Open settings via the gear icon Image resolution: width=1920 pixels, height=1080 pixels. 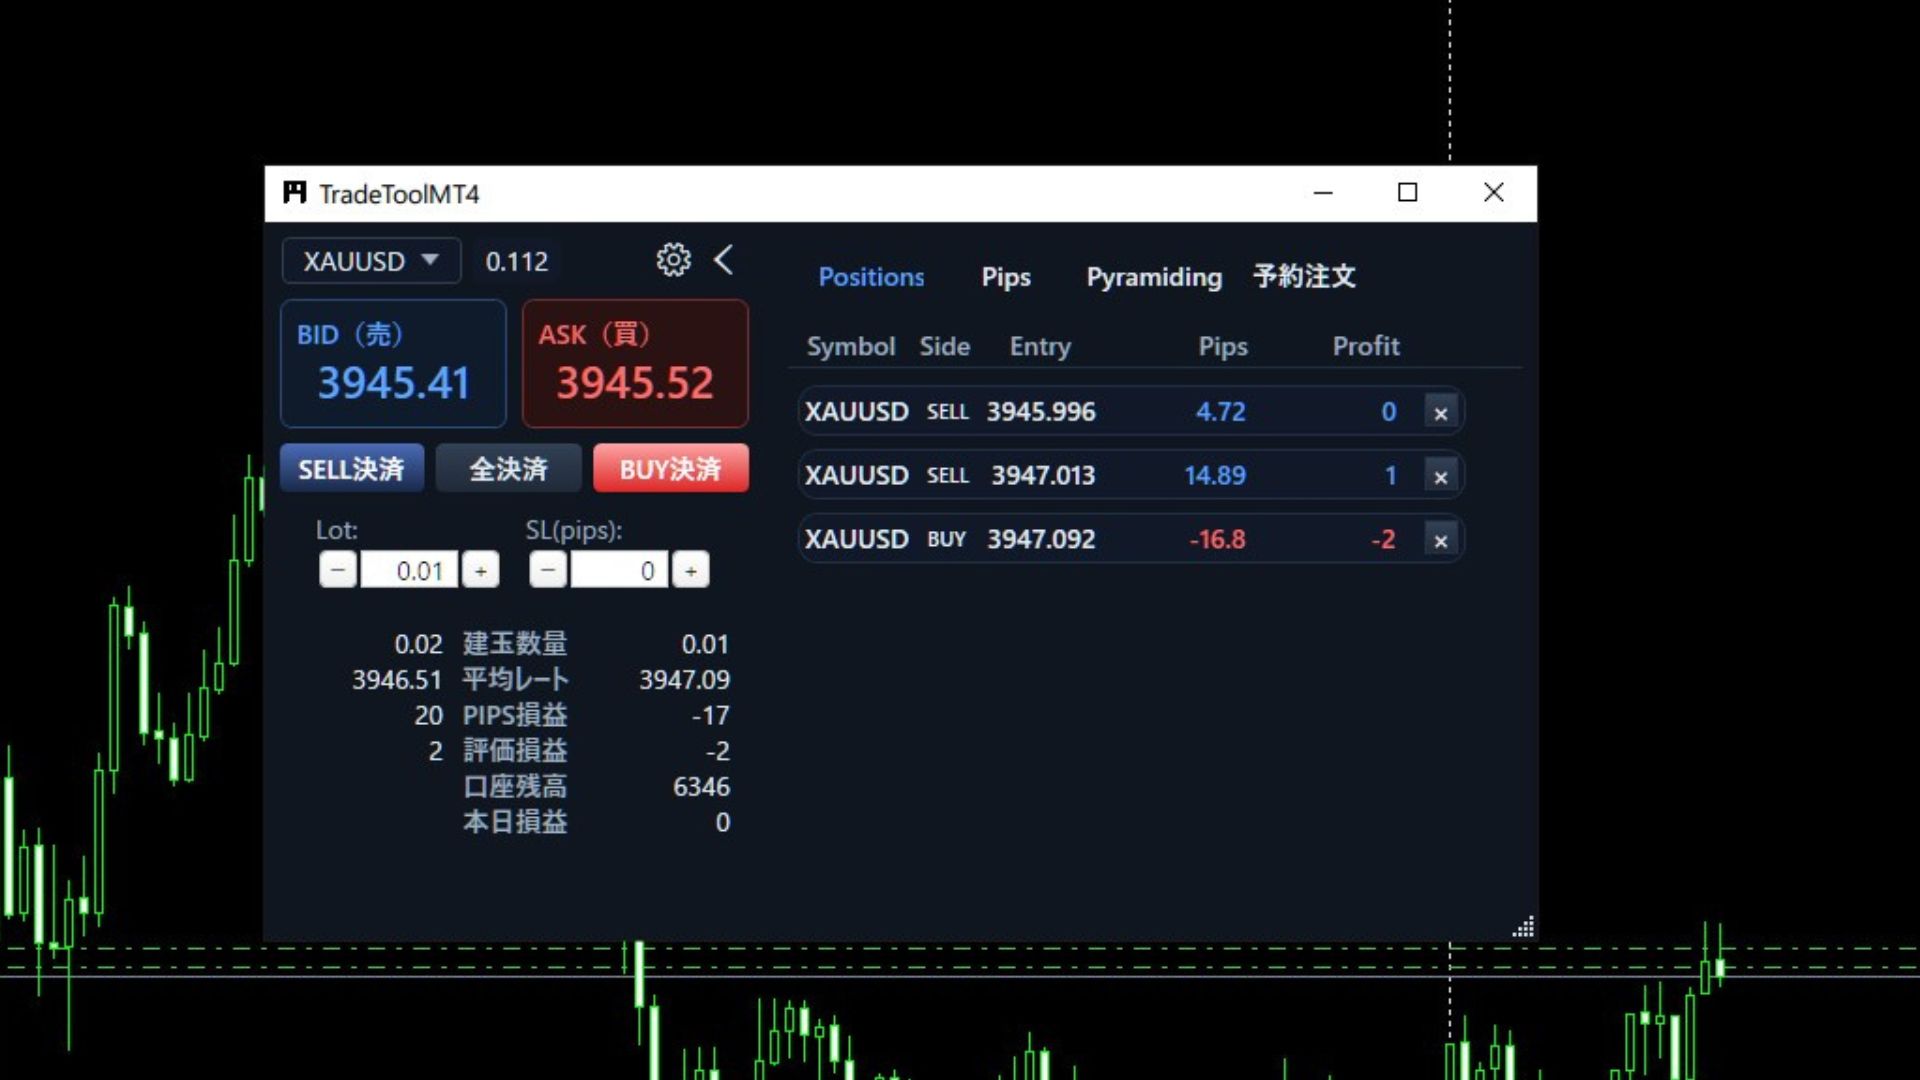pyautogui.click(x=673, y=260)
